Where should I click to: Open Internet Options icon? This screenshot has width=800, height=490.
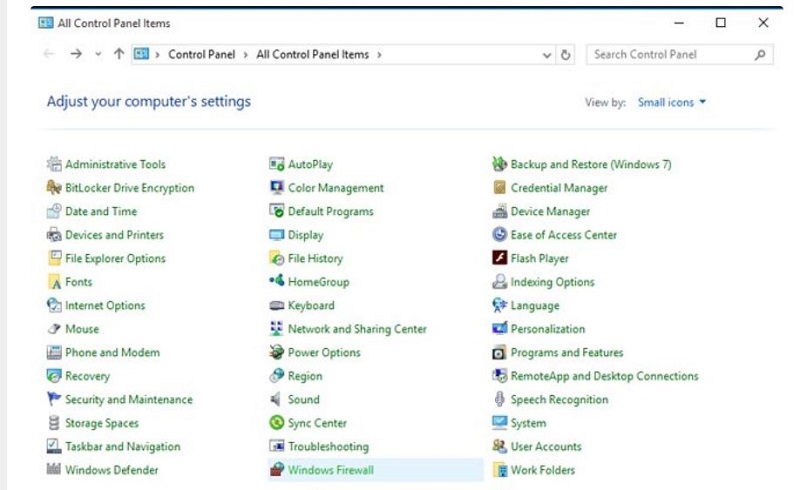[x=54, y=305]
